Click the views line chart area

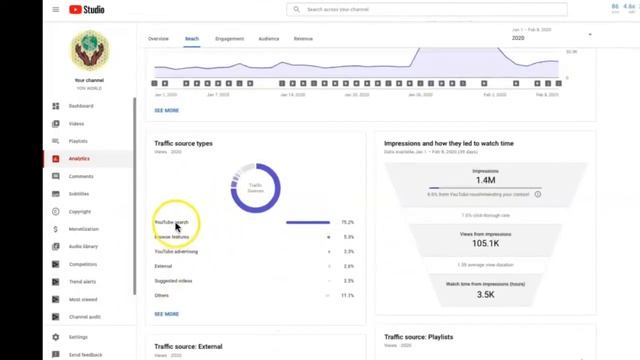pyautogui.click(x=356, y=63)
